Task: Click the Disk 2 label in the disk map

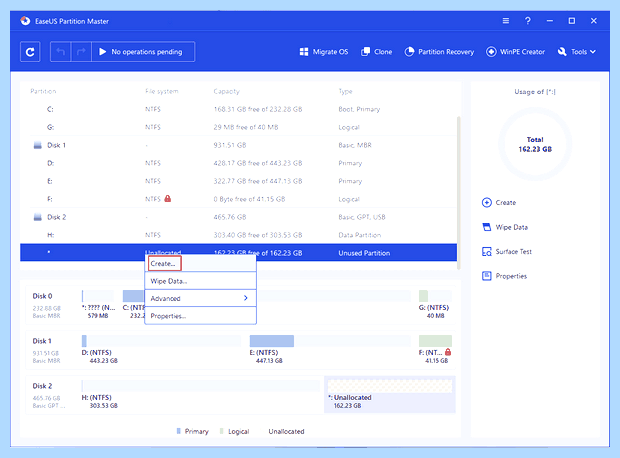Action: pyautogui.click(x=42, y=386)
